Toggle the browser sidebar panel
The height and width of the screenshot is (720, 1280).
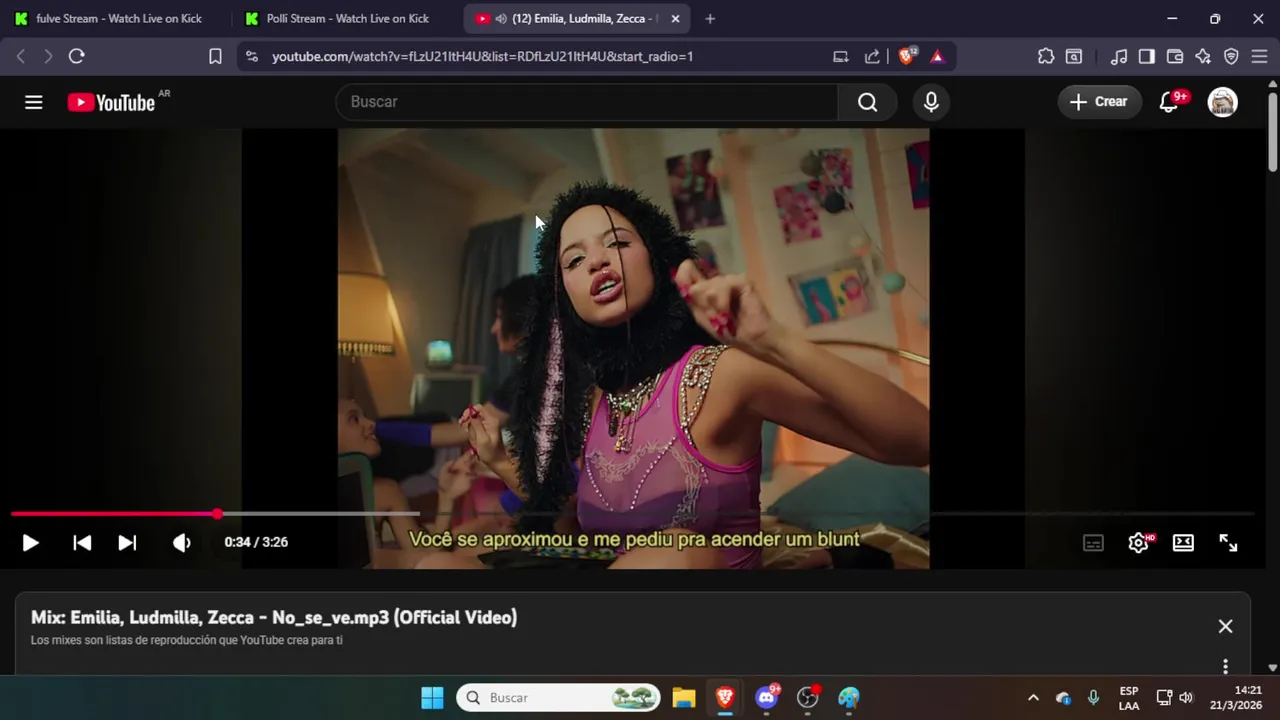pos(1147,57)
